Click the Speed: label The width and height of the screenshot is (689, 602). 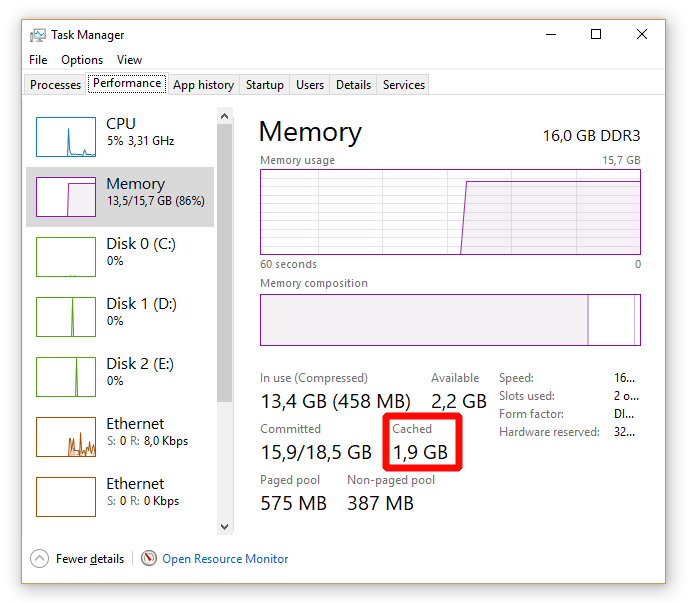click(x=516, y=378)
